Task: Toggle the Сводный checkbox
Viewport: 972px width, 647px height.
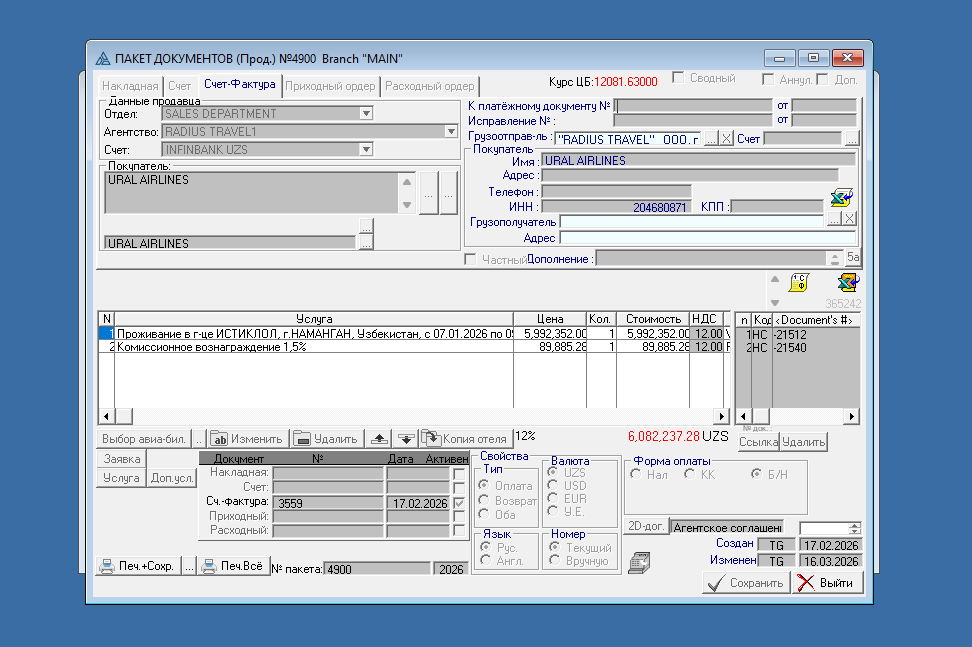Action: (679, 78)
